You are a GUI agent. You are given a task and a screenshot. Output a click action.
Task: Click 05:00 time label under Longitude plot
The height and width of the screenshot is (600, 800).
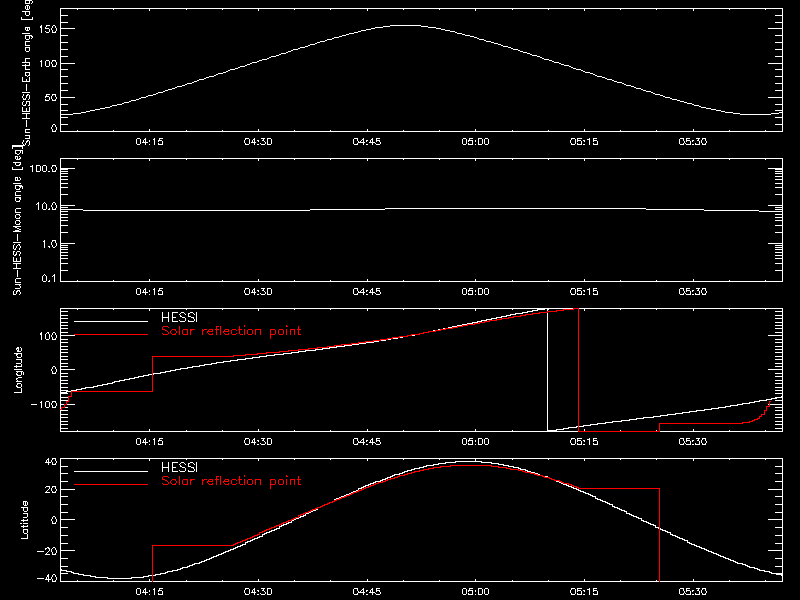click(x=476, y=442)
